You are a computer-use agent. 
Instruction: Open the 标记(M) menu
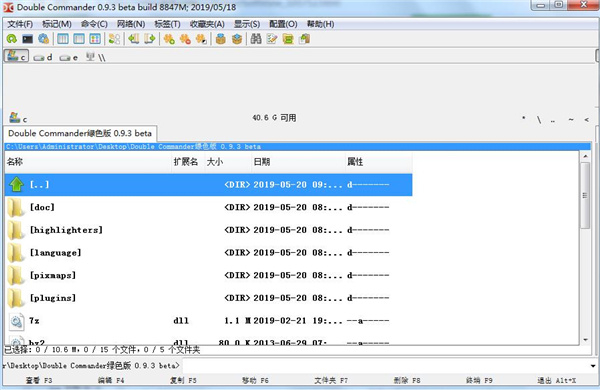[x=57, y=24]
